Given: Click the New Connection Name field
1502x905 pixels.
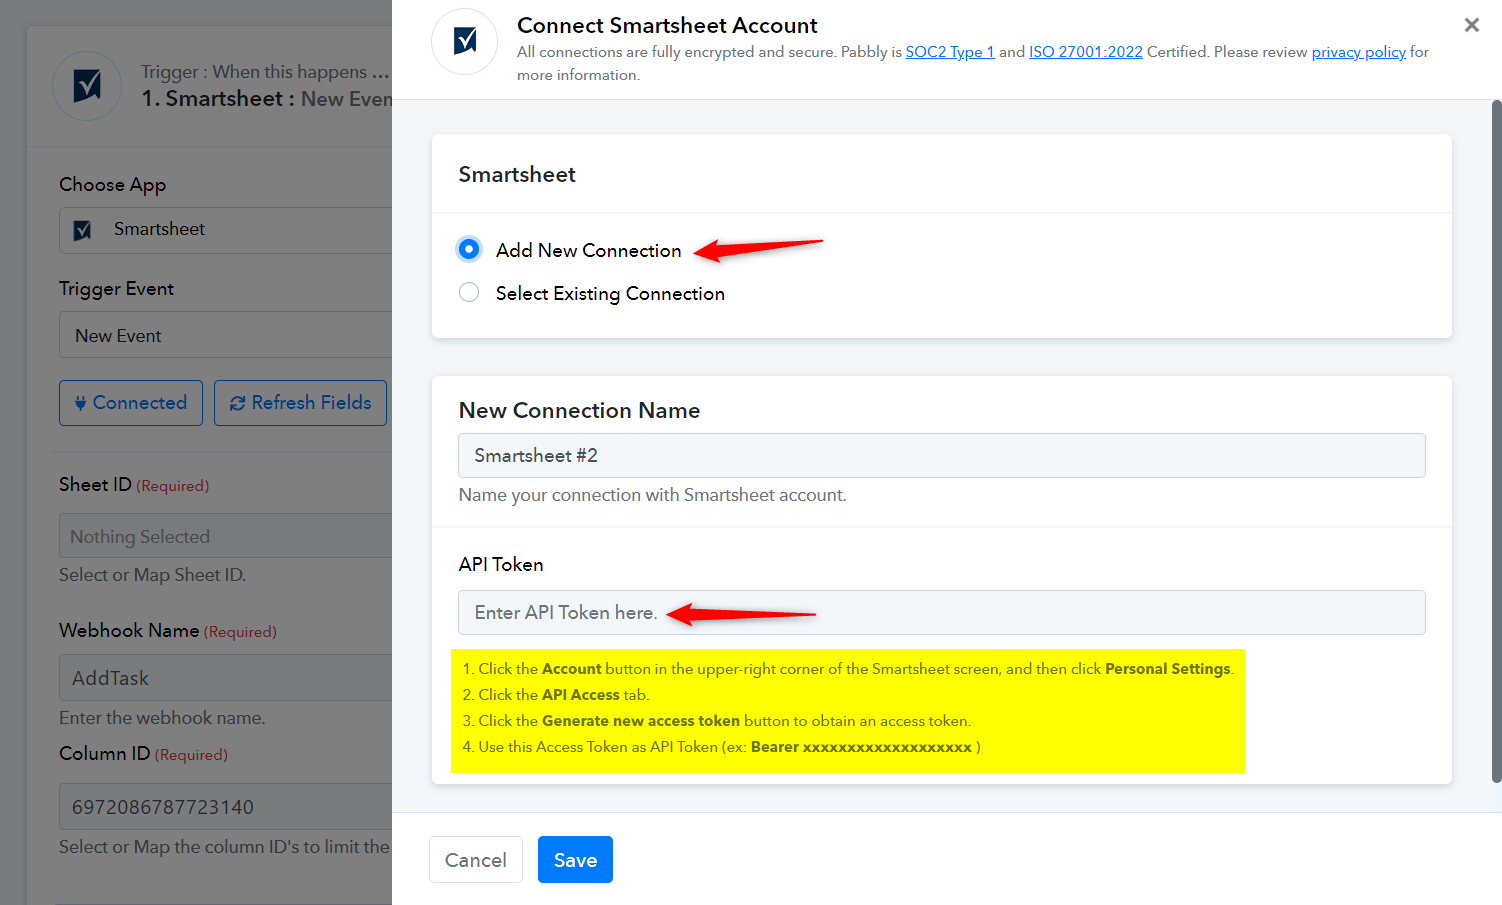Looking at the screenshot, I should tap(941, 455).
